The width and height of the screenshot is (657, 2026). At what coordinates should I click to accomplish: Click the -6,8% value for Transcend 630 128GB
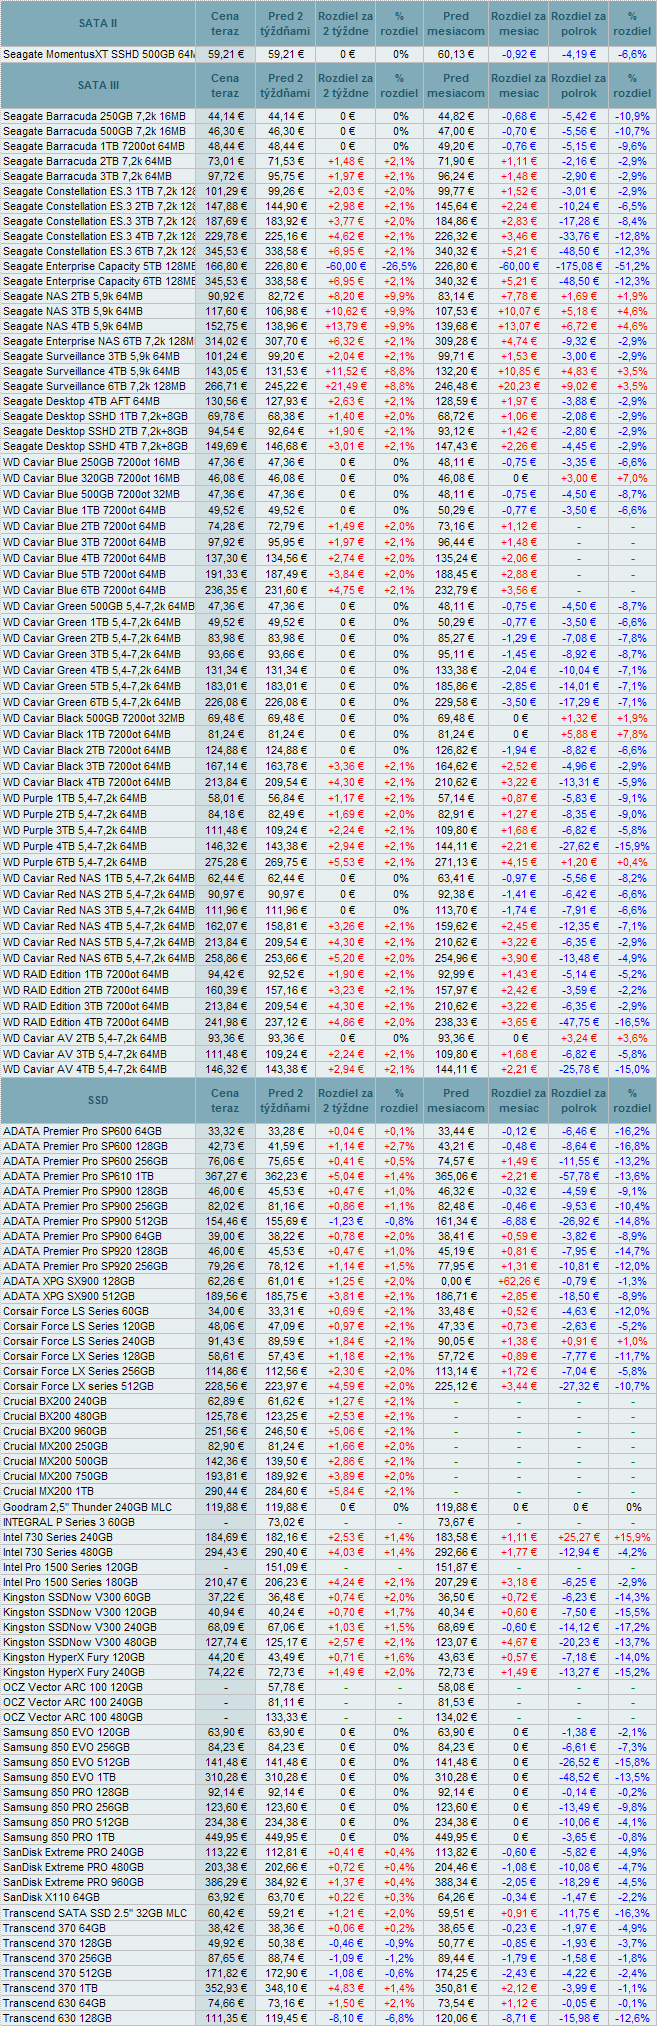tap(400, 2018)
